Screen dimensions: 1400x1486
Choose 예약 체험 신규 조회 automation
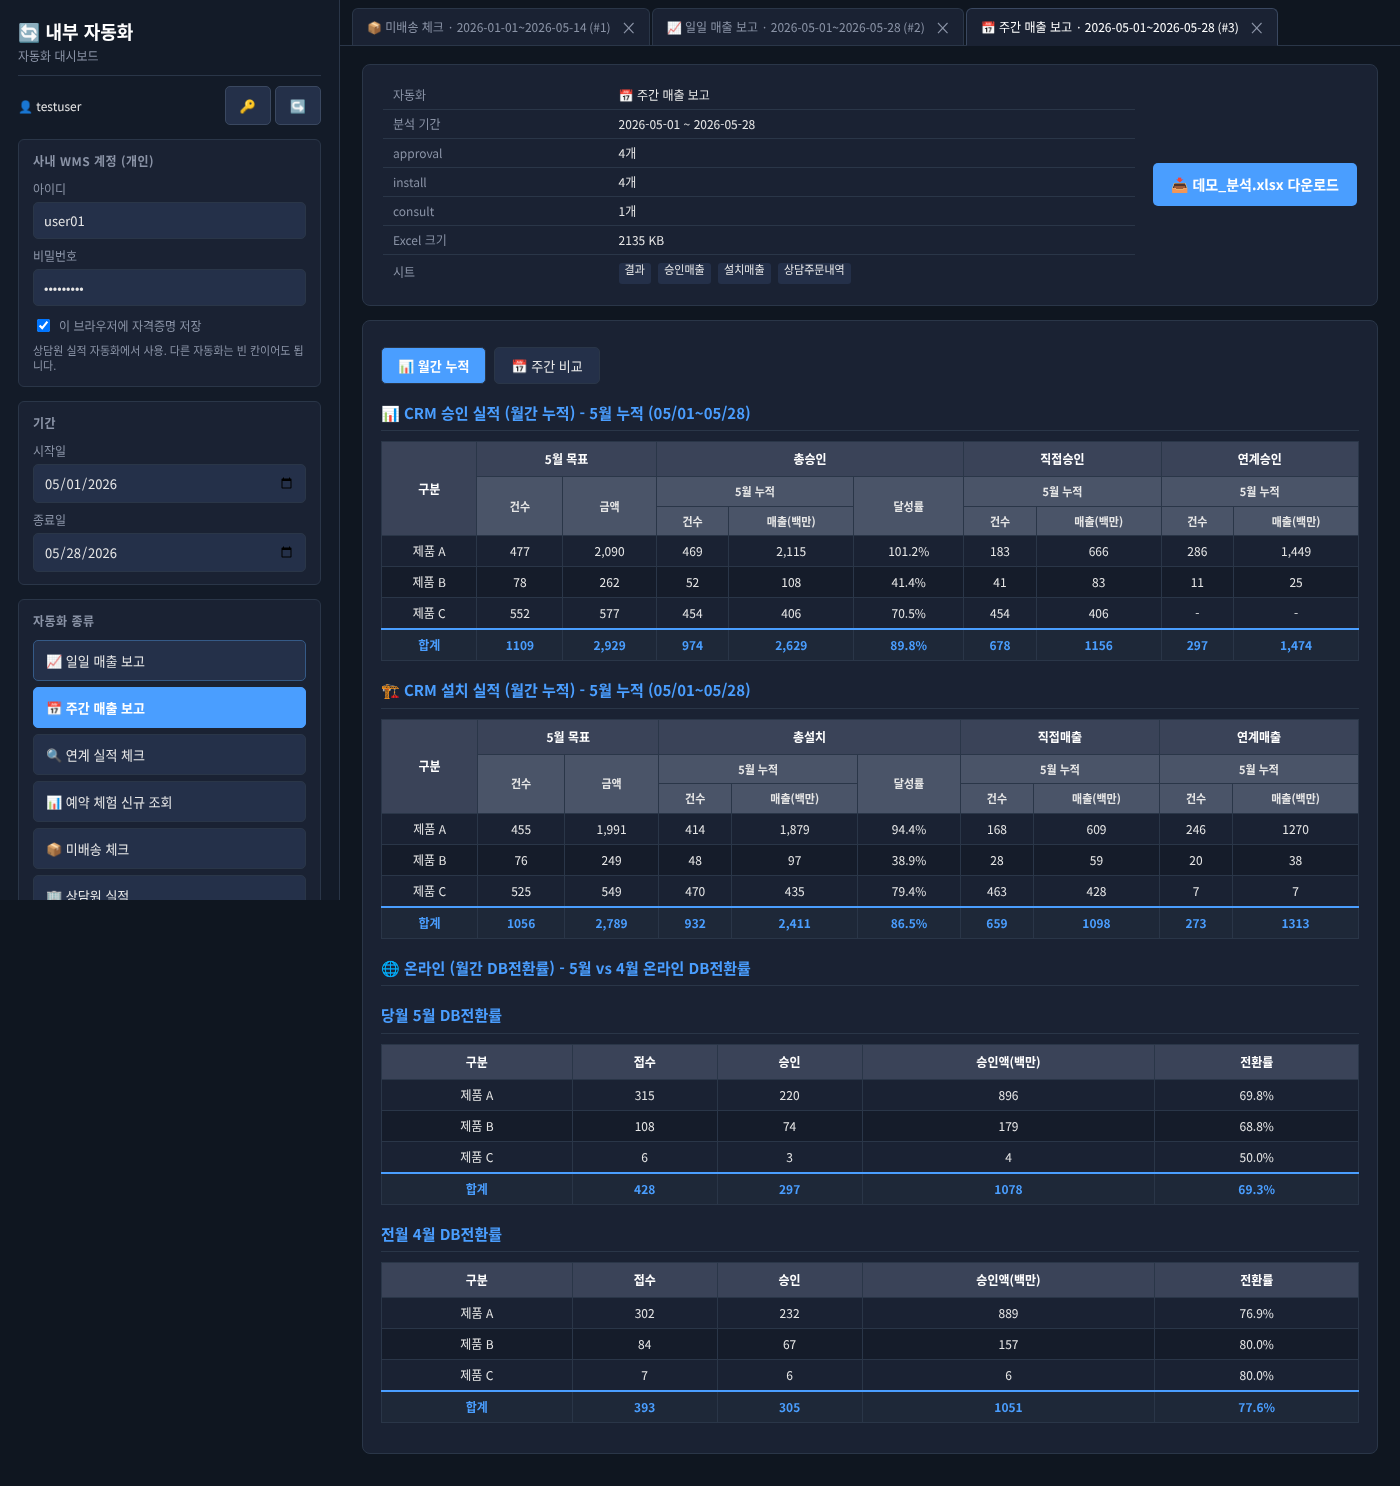coord(169,802)
